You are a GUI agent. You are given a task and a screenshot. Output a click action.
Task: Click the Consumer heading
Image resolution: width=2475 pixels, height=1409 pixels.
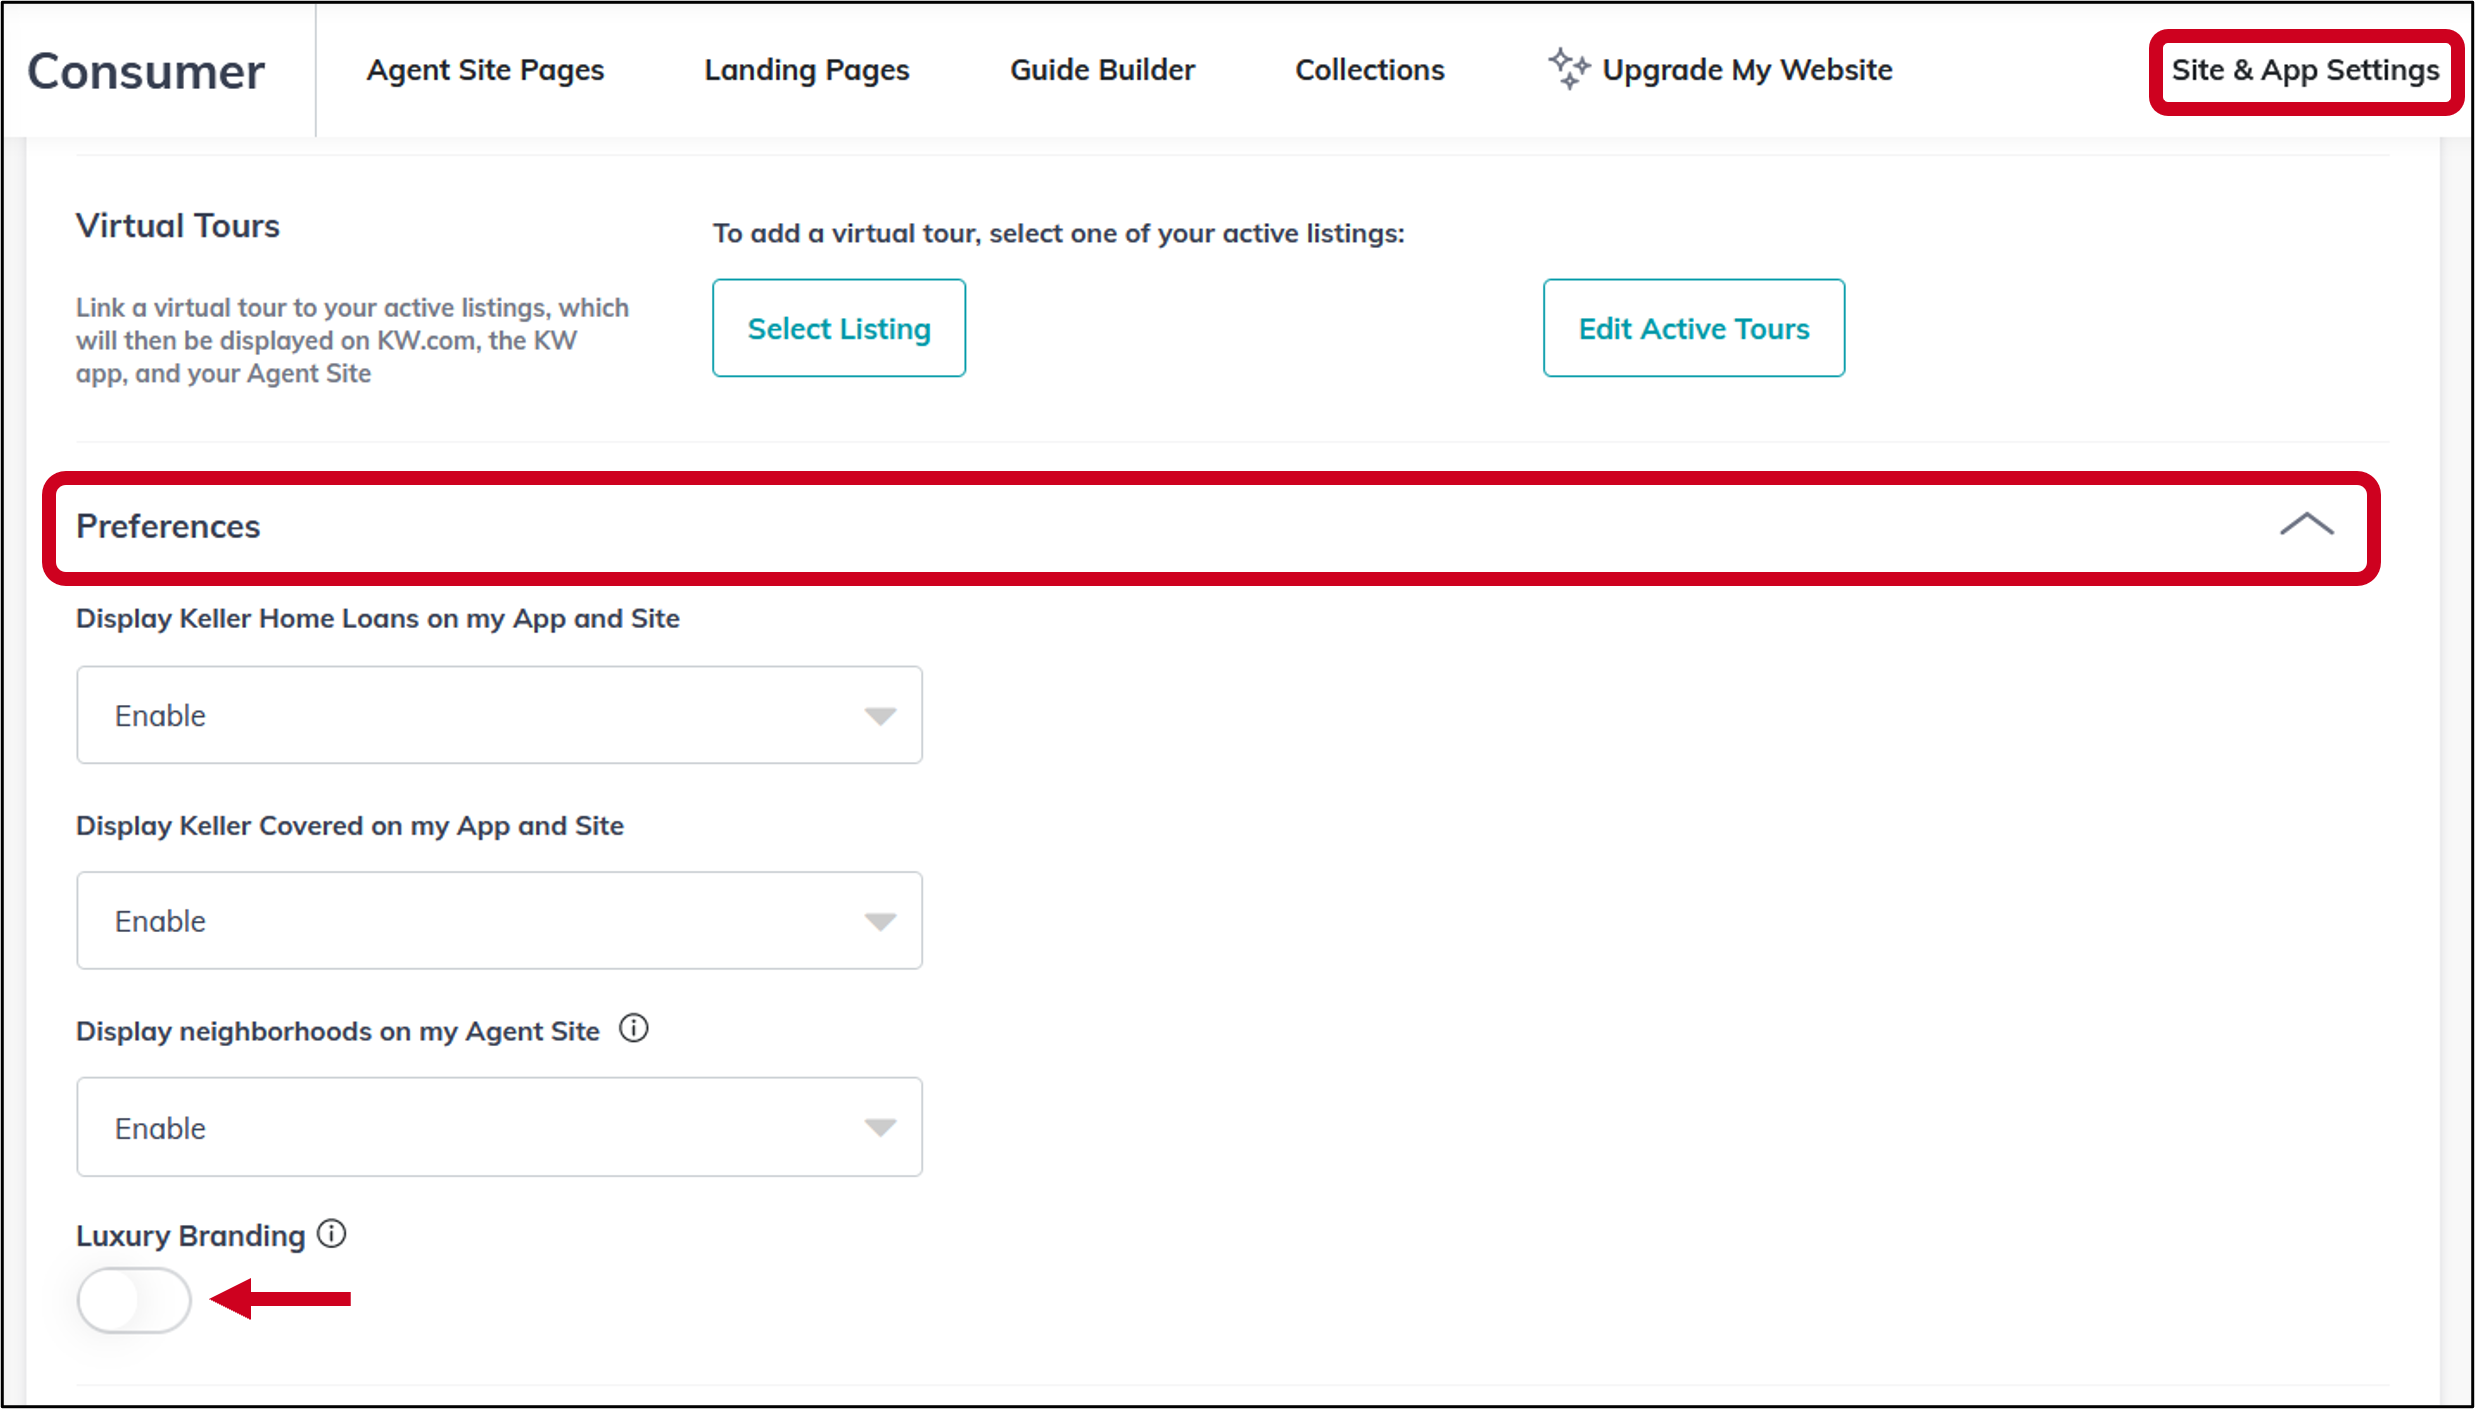[146, 72]
